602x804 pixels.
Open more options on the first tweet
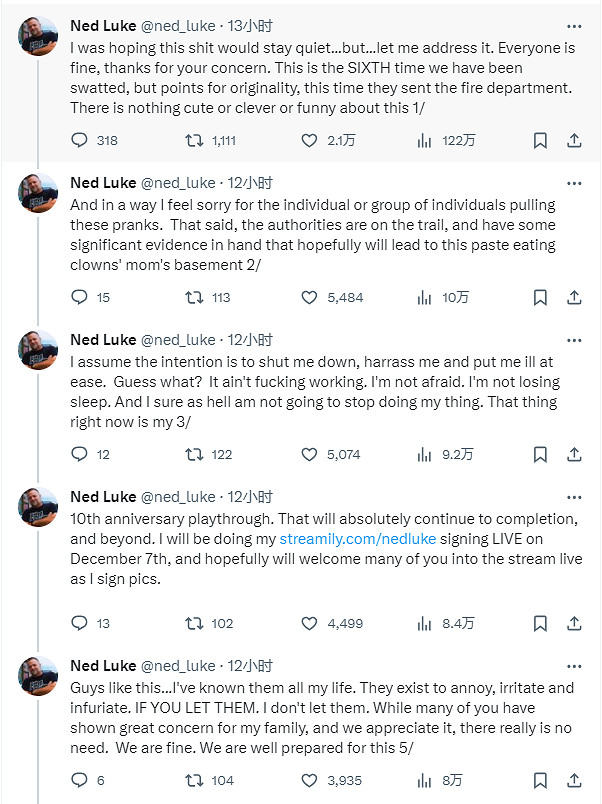click(x=573, y=26)
